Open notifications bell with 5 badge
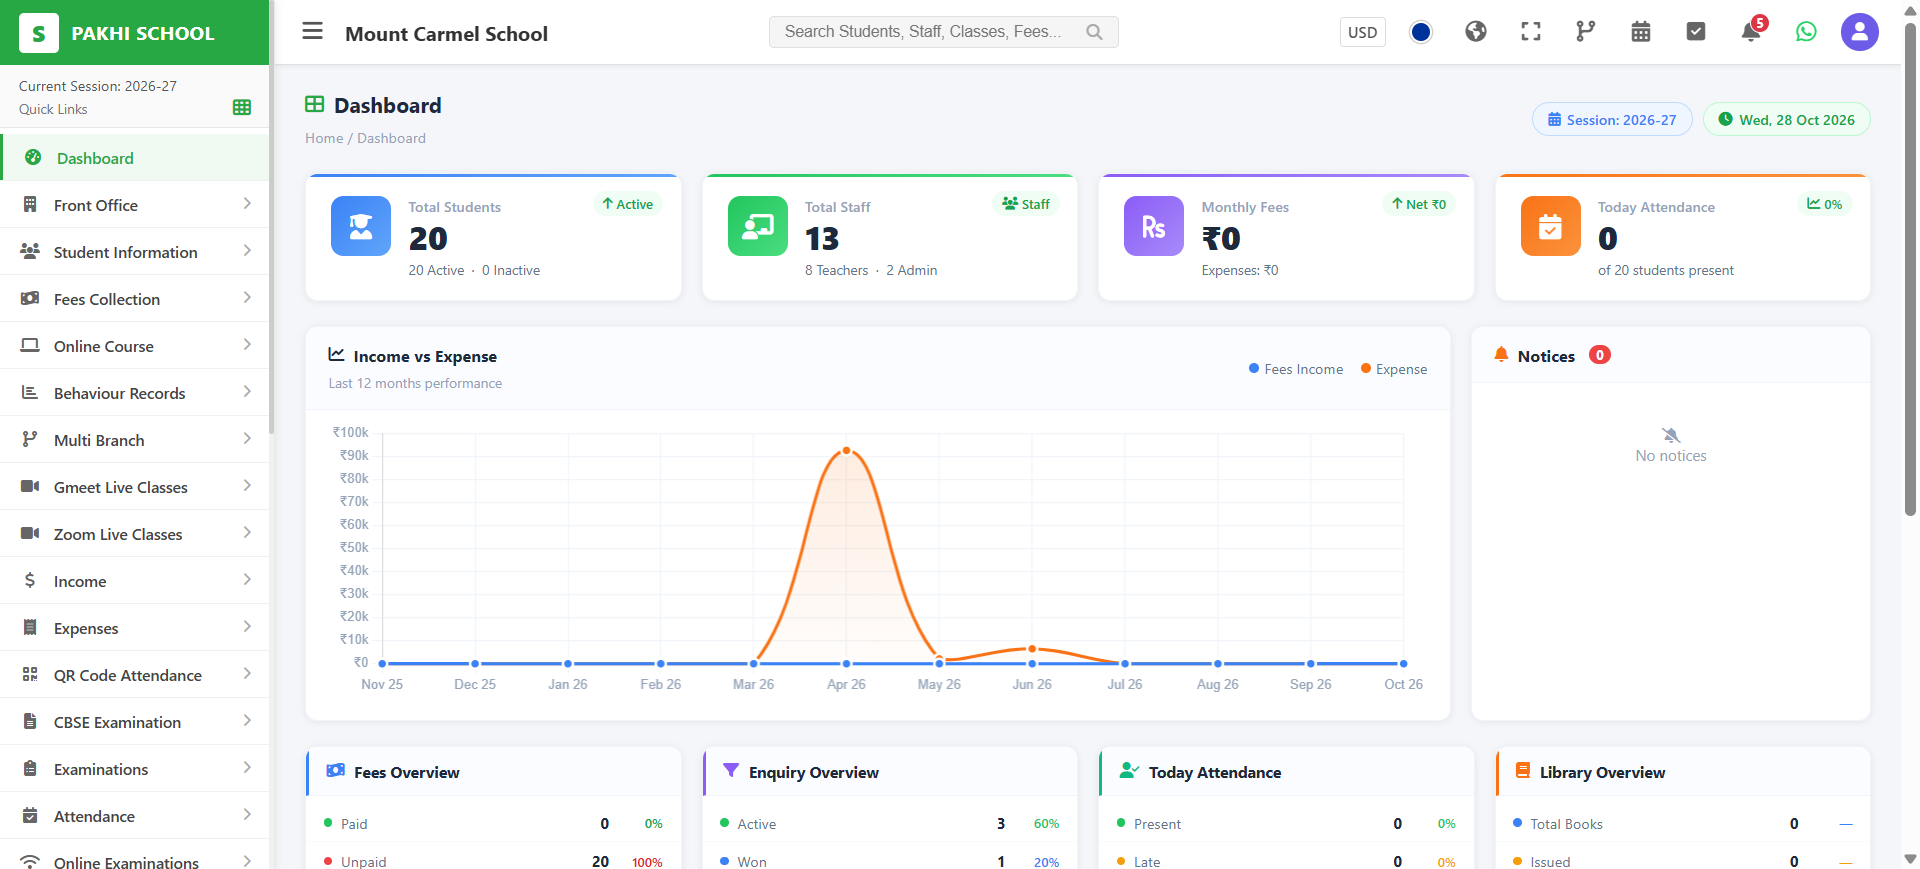1920x869 pixels. coord(1751,31)
